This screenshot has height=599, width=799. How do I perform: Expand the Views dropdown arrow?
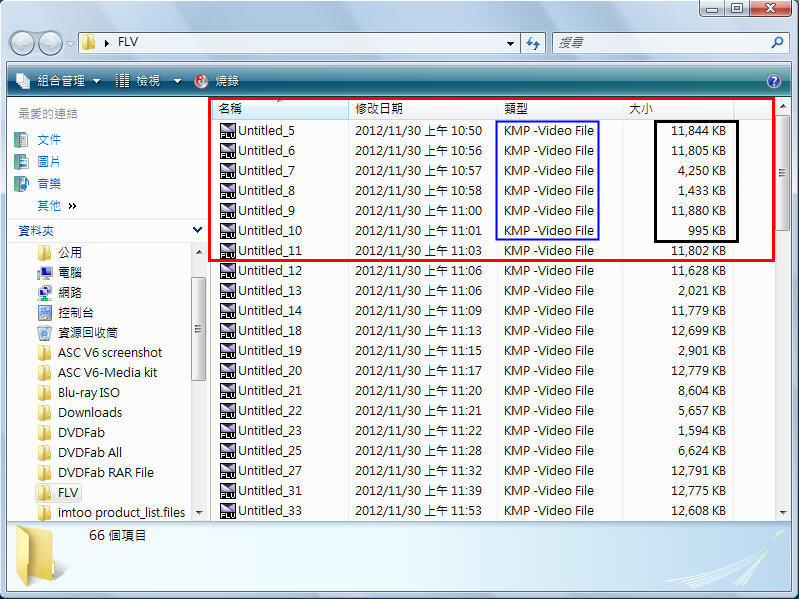[177, 81]
